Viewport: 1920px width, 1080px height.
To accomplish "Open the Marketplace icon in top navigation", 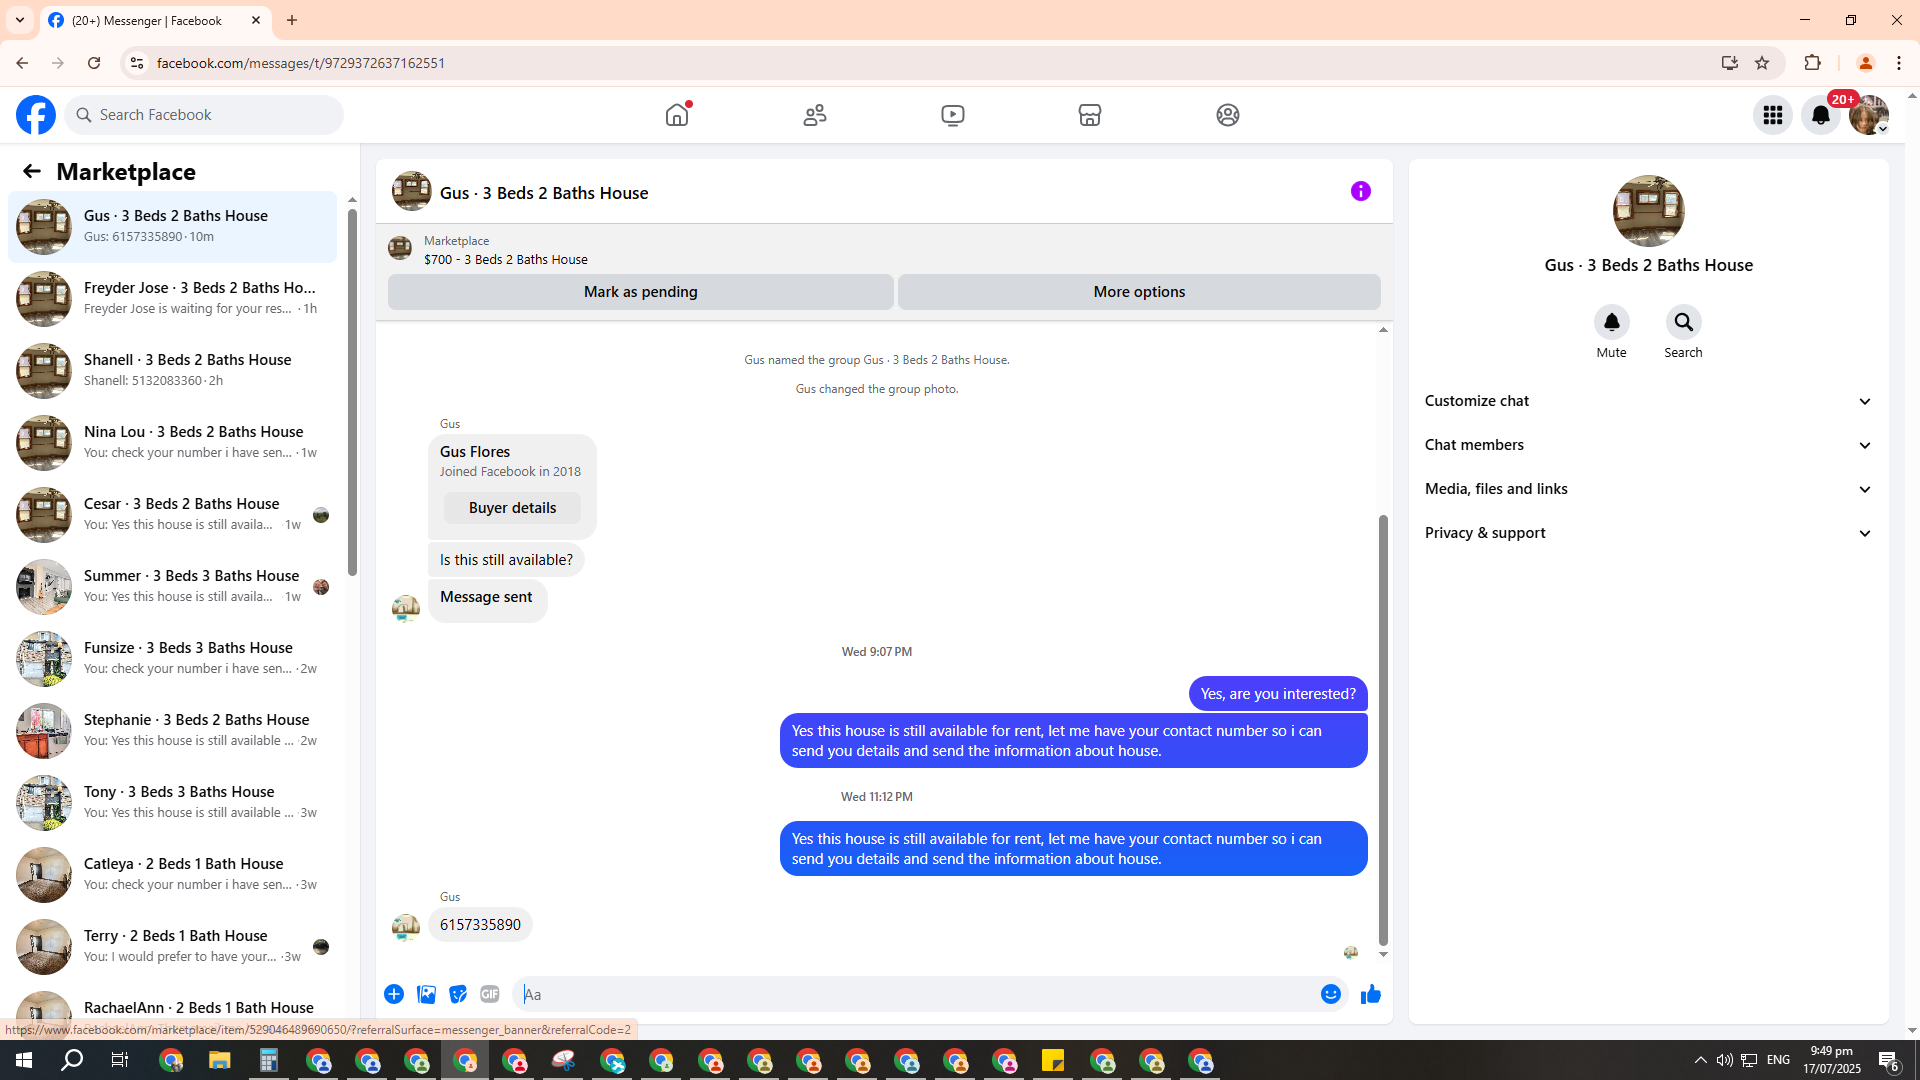I will [1090, 115].
